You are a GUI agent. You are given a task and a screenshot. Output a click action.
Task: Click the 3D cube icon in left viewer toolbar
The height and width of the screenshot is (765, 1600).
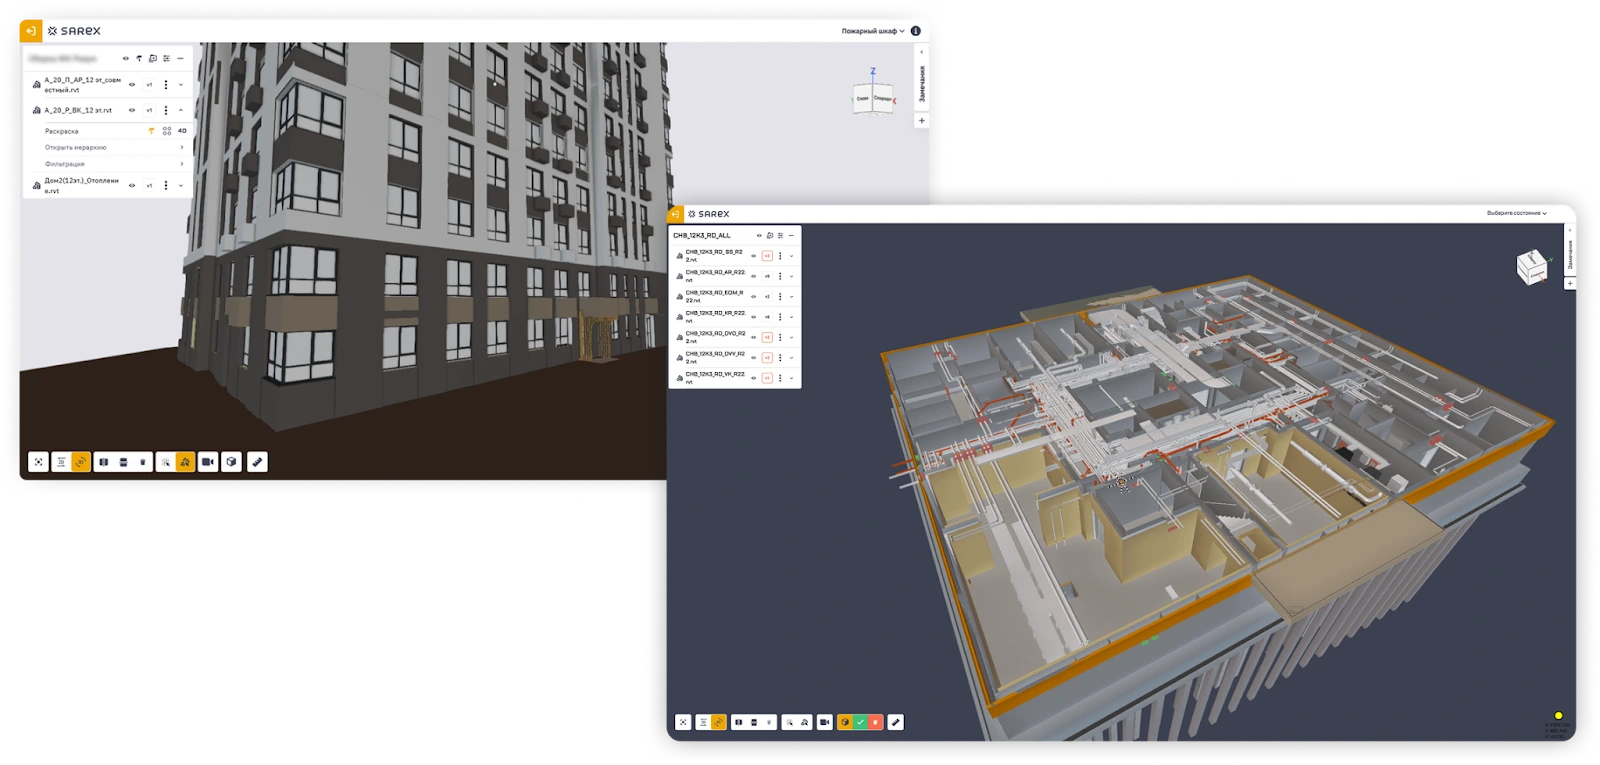tap(231, 462)
